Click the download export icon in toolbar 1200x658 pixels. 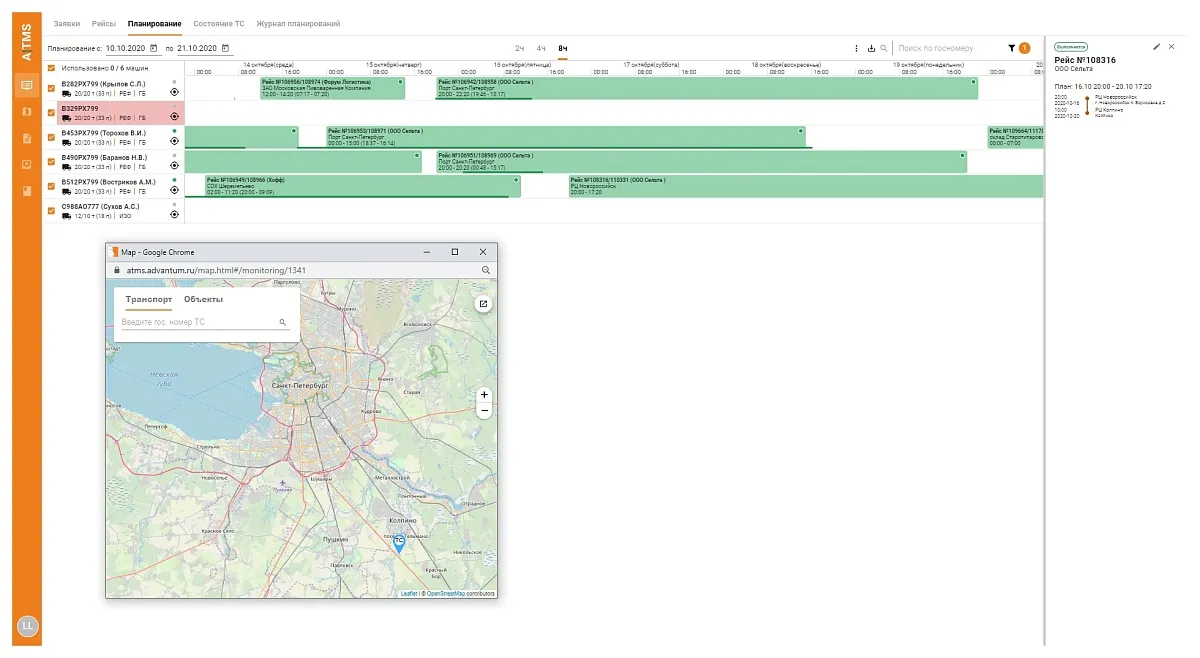coord(870,48)
